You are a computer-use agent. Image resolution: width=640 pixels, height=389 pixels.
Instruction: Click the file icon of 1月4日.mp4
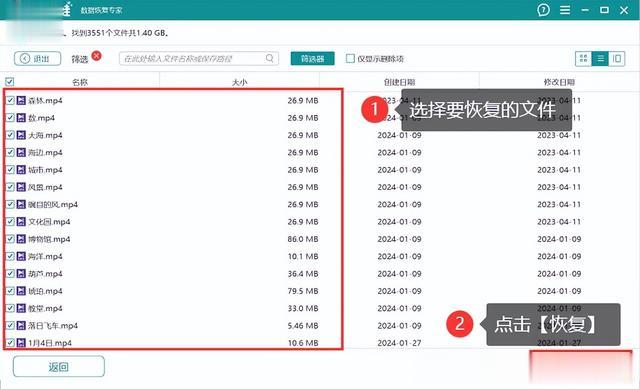[21, 343]
